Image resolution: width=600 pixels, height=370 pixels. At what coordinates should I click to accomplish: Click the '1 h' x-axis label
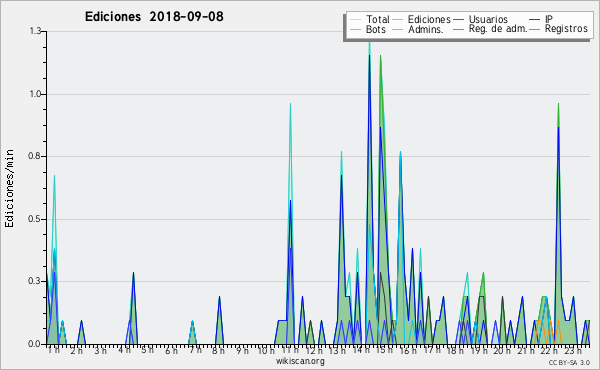(54, 350)
